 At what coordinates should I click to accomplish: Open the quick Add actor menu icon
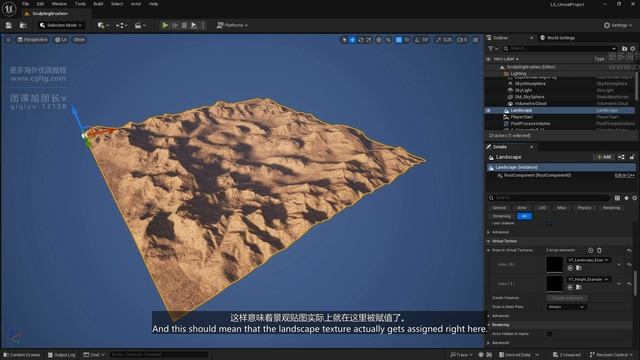tap(102, 25)
